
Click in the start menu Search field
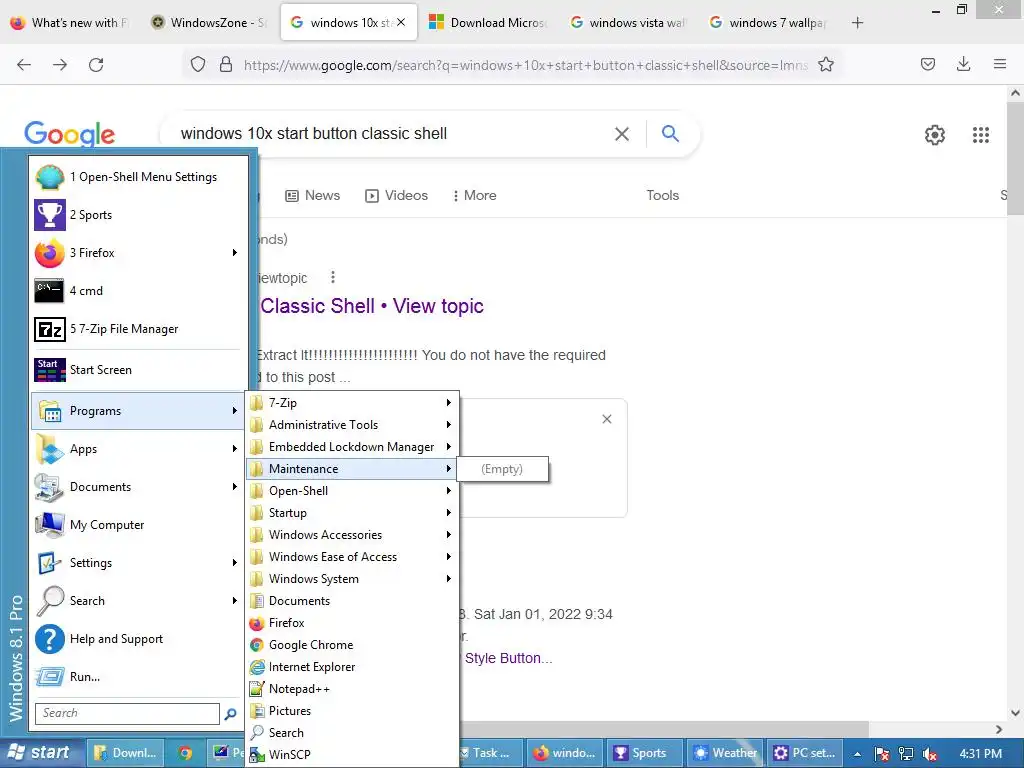[127, 713]
